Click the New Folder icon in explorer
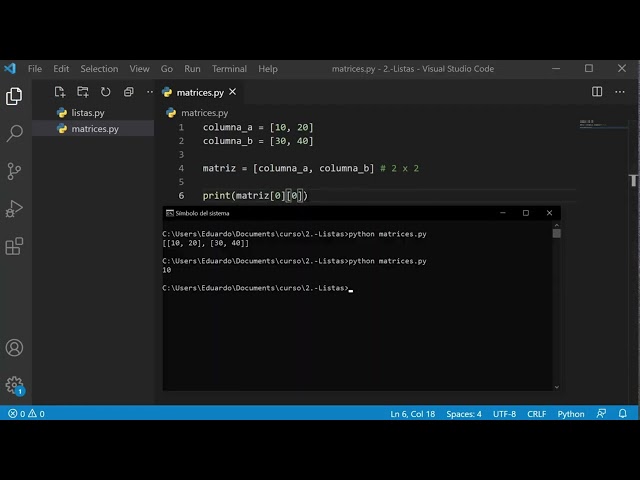 [83, 92]
